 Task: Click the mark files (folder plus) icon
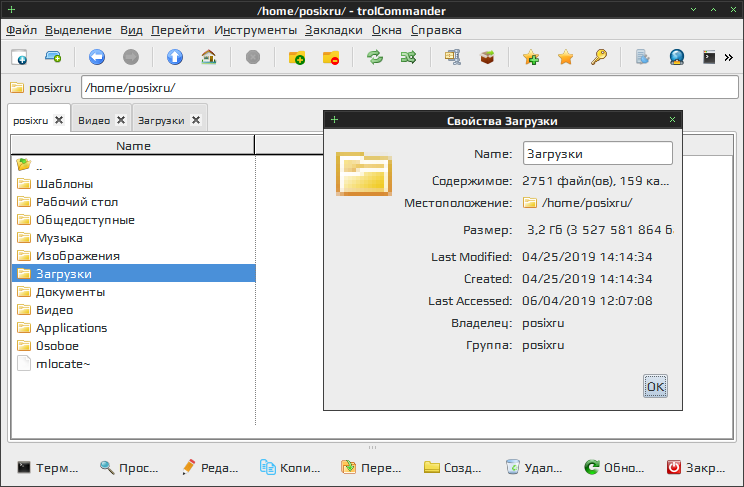point(297,57)
